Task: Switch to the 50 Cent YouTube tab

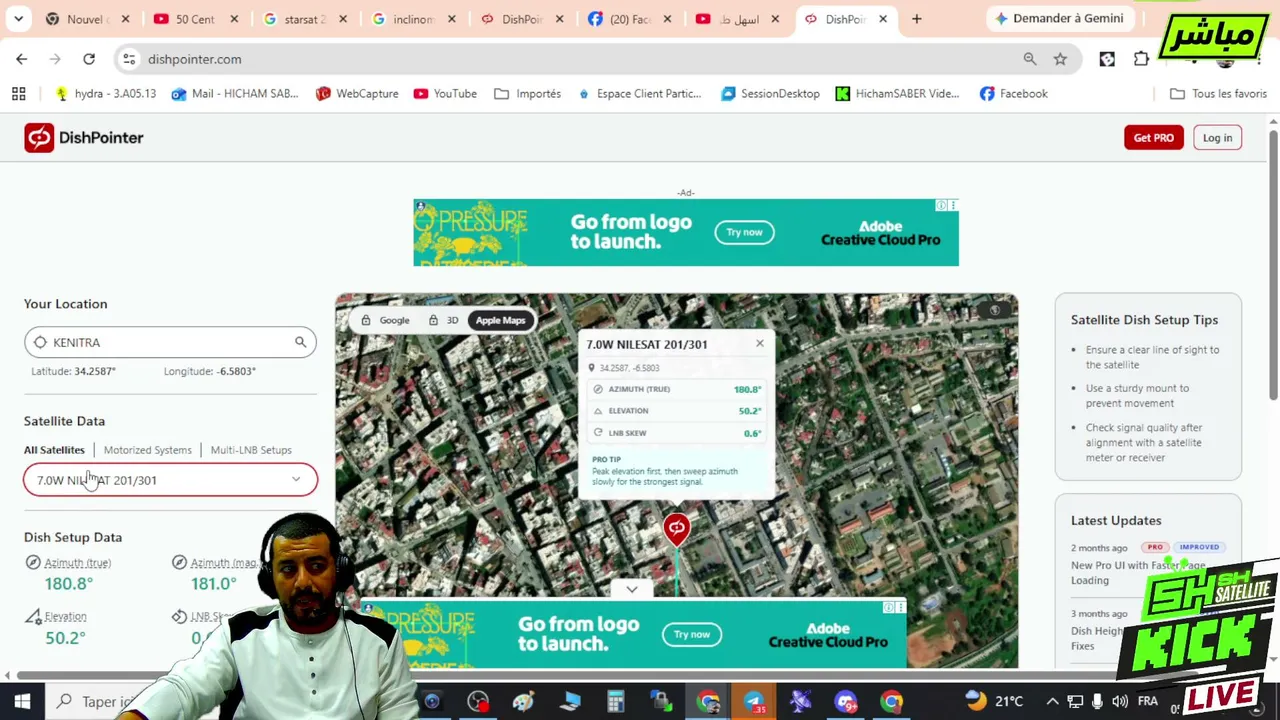Action: pos(193,19)
